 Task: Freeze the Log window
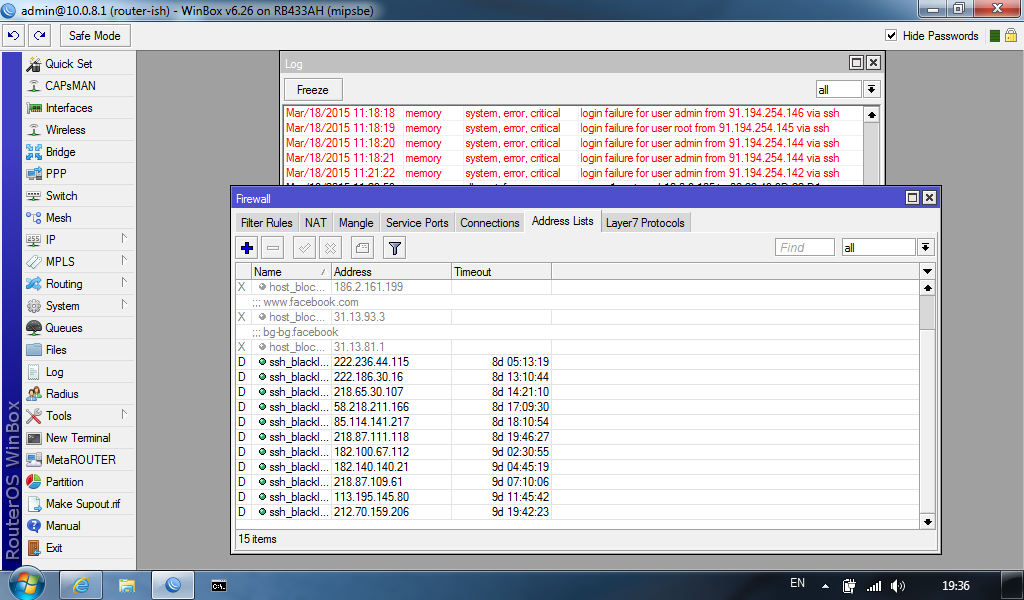[313, 90]
